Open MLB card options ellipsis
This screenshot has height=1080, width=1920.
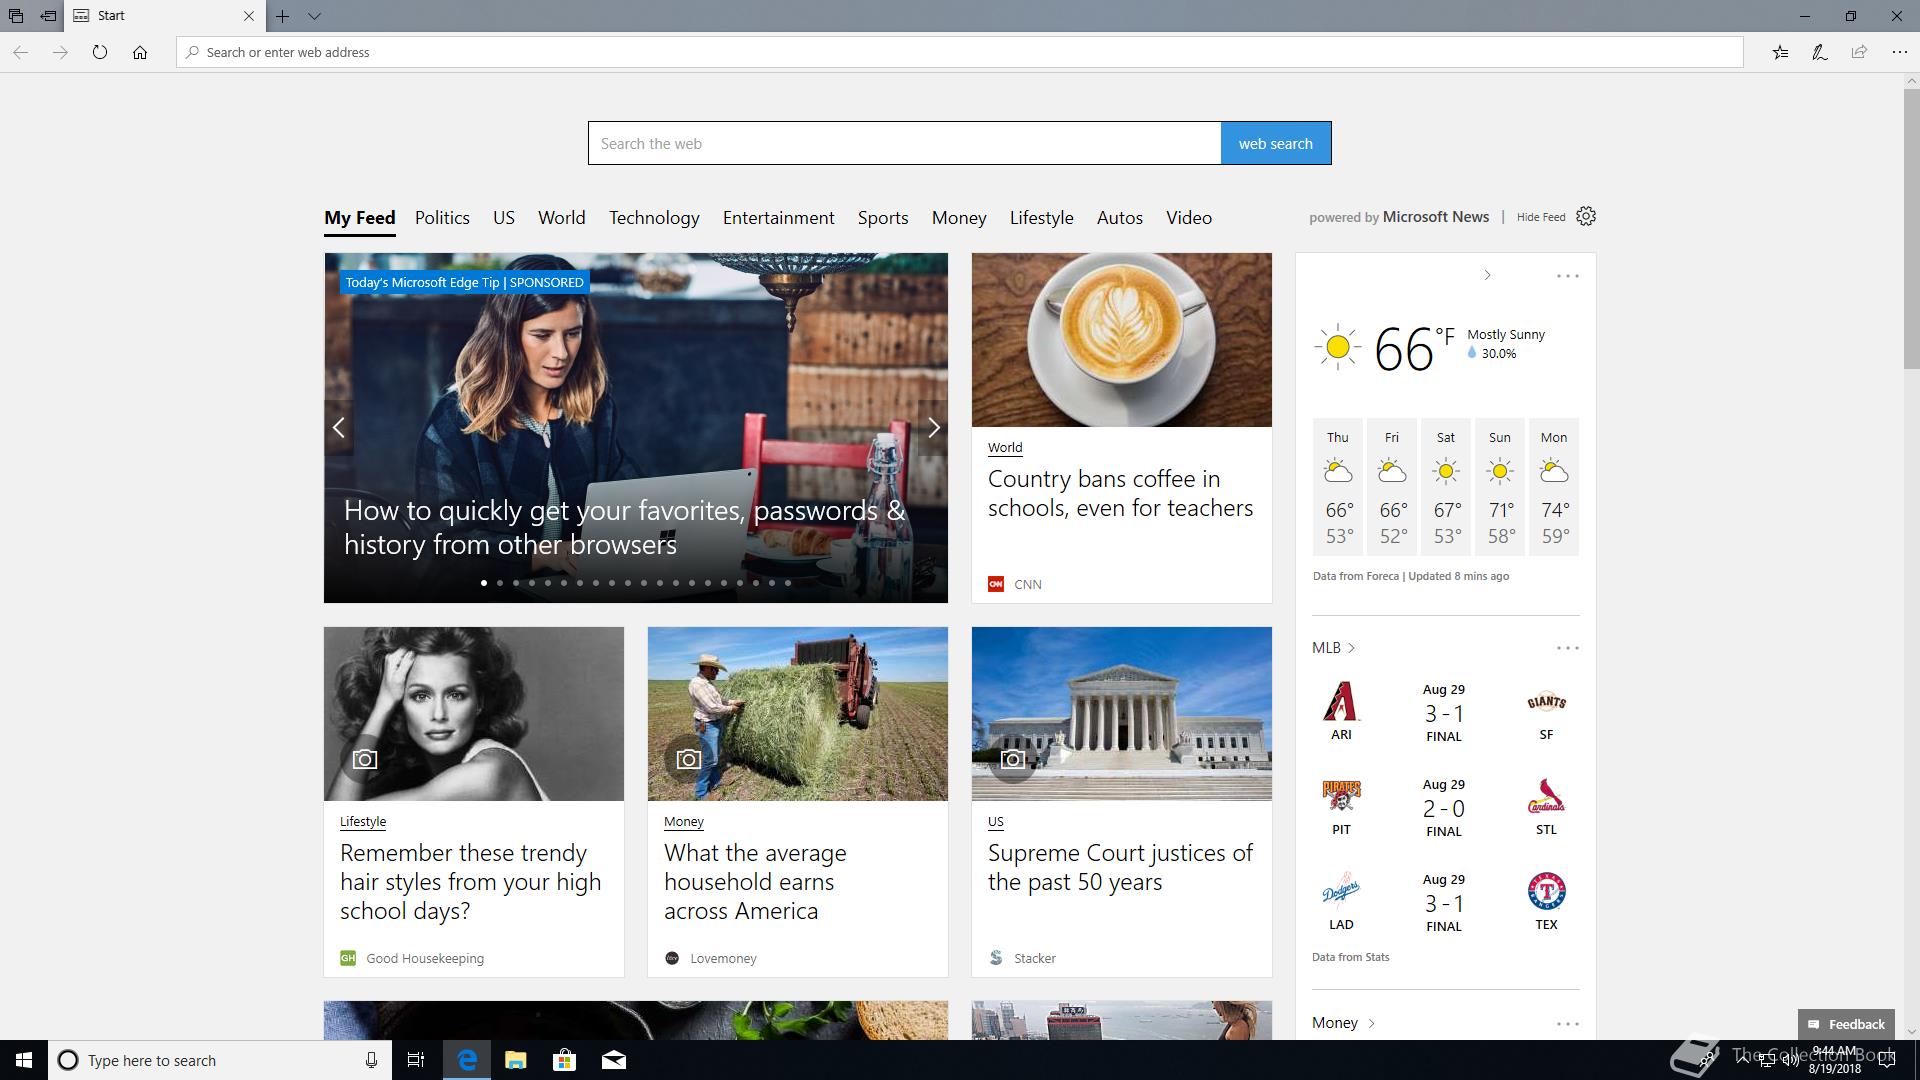click(x=1568, y=648)
